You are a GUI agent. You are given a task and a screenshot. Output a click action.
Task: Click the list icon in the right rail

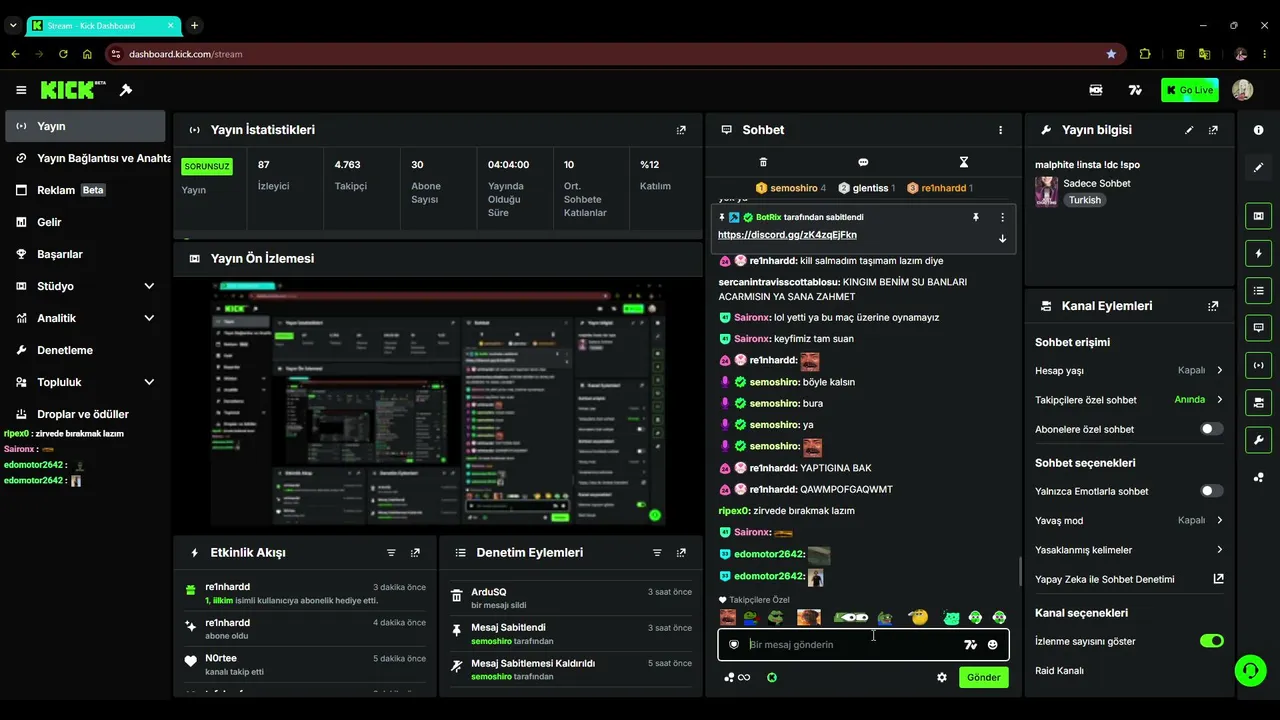[x=1258, y=290]
